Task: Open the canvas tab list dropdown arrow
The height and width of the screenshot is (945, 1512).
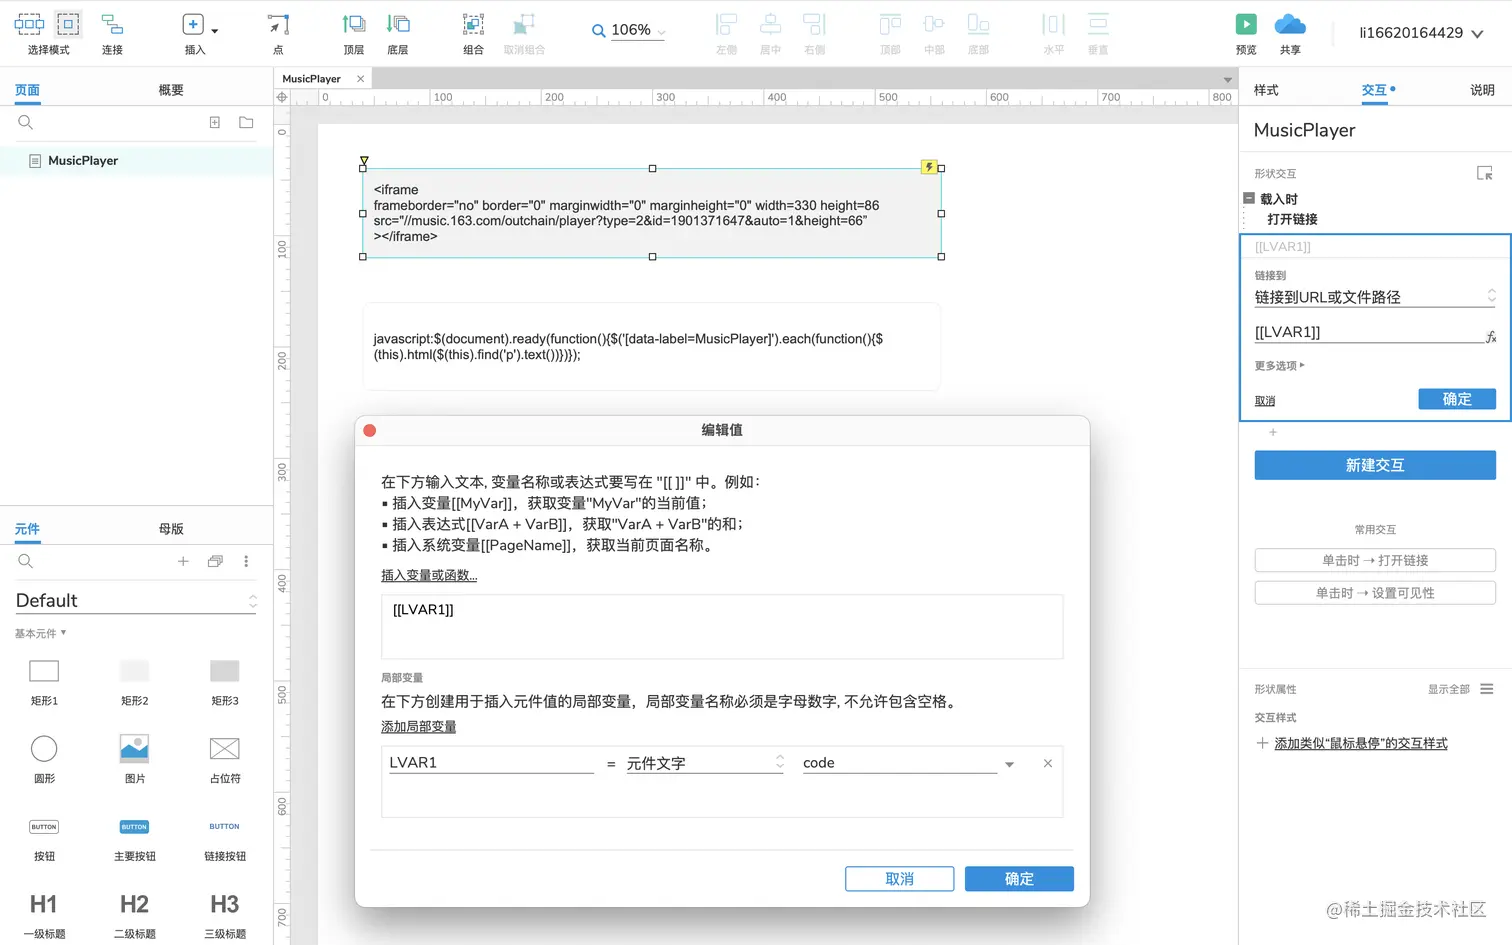Action: (1228, 79)
